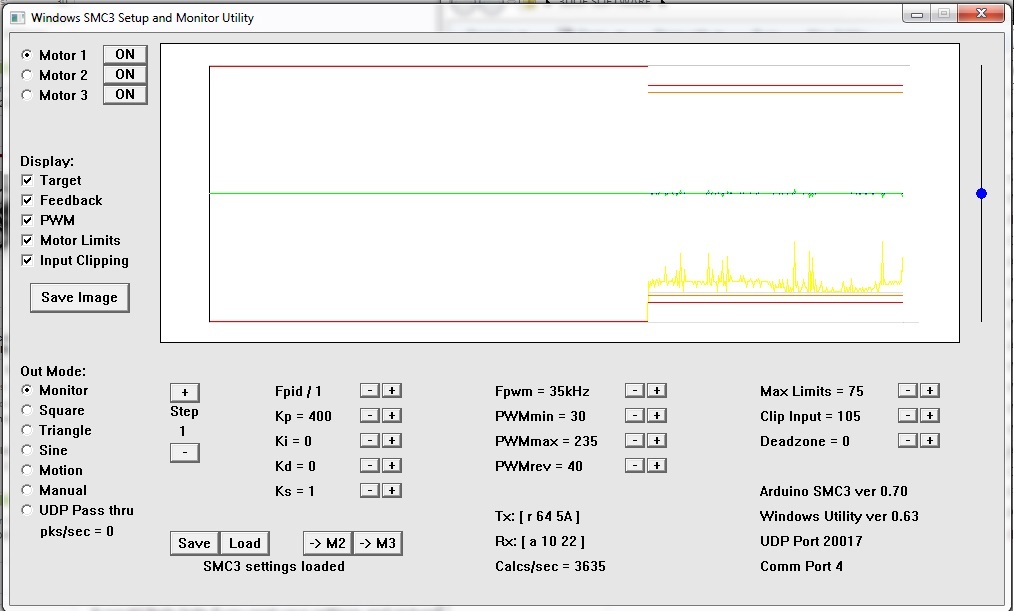Uncheck the PWM display checkbox
This screenshot has height=611, width=1014.
(x=27, y=220)
